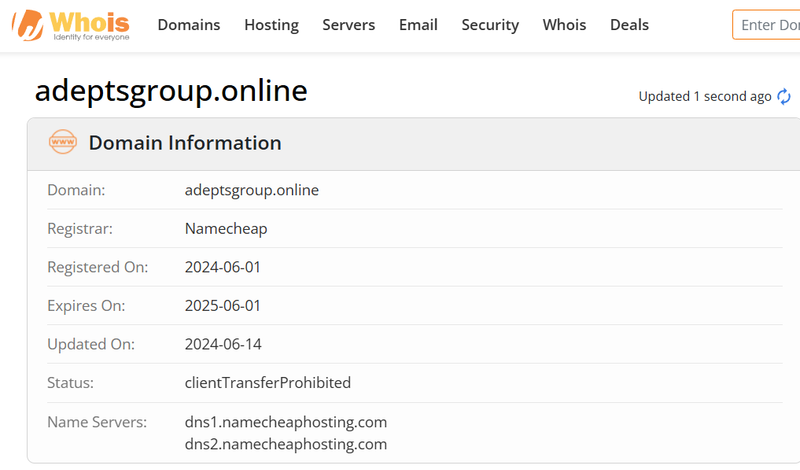
Task: Select the Expires On date 2025-06-01
Action: (222, 306)
